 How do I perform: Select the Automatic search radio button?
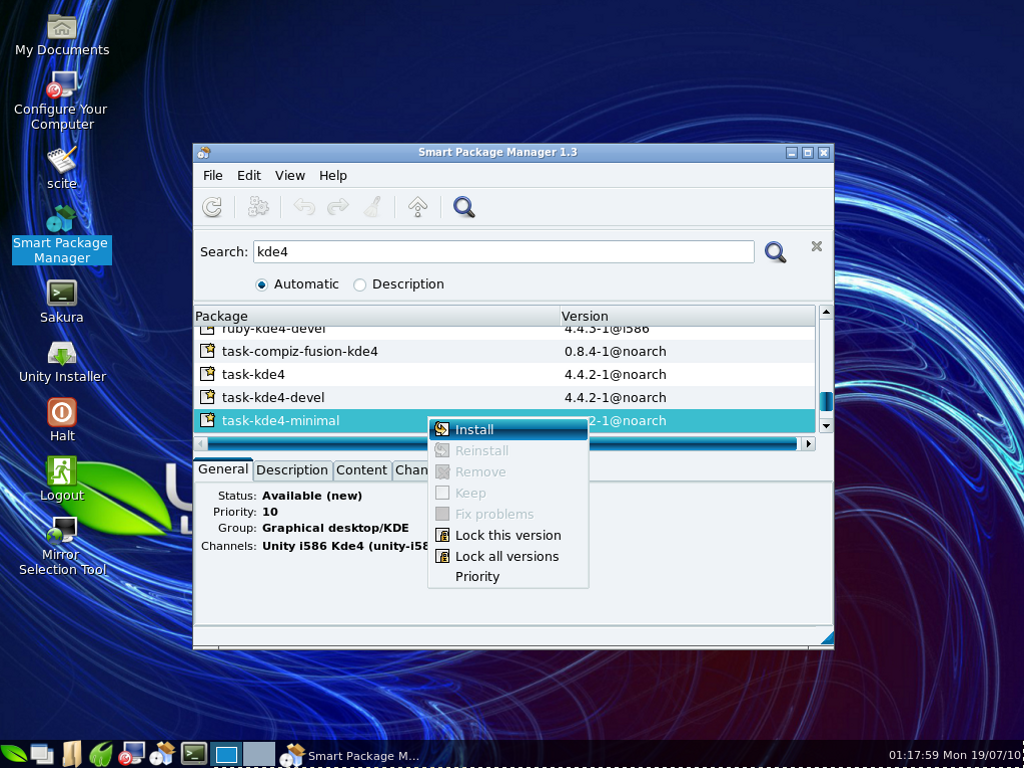click(261, 285)
